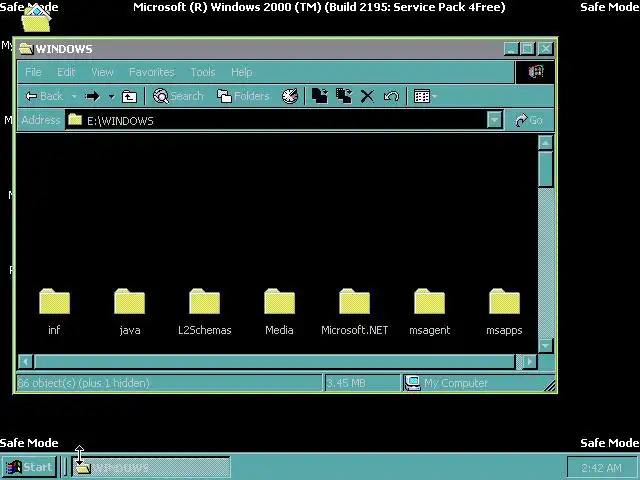Open the Forward history dropdown arrow

pyautogui.click(x=111, y=96)
